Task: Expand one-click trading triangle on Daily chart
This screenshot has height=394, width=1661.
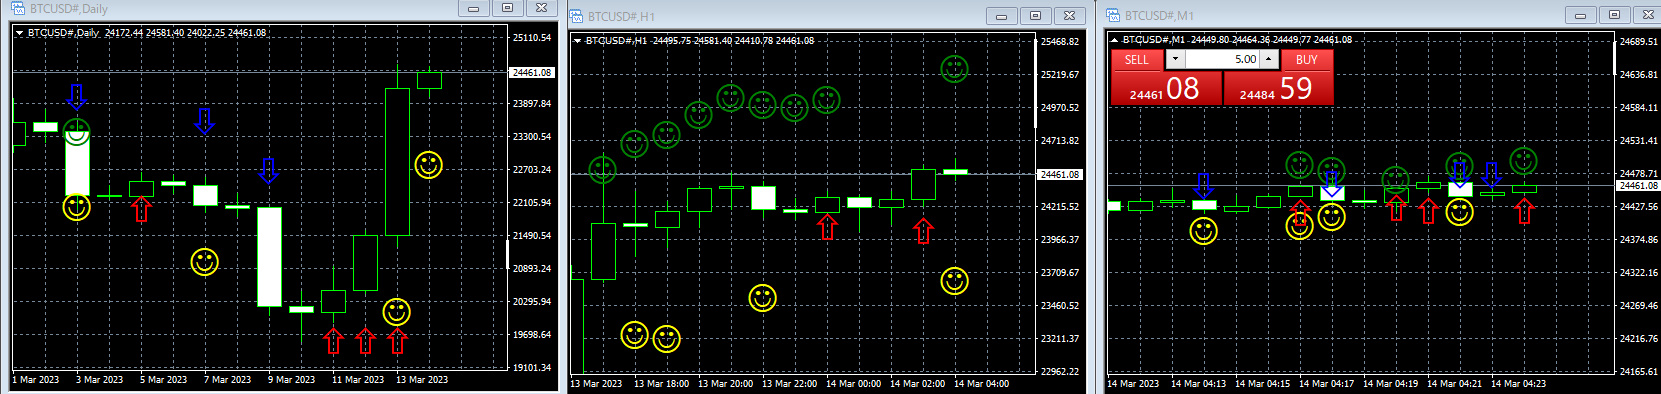Action: (x=19, y=33)
